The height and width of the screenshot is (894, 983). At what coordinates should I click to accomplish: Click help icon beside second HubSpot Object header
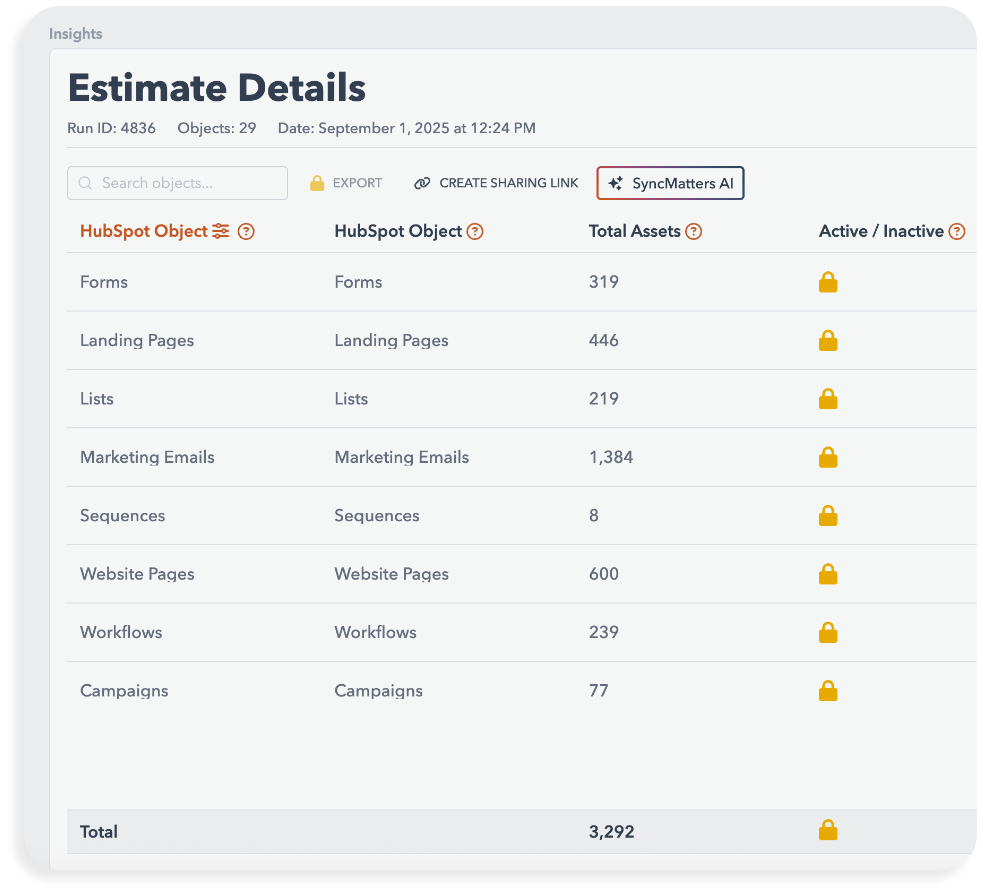point(475,231)
